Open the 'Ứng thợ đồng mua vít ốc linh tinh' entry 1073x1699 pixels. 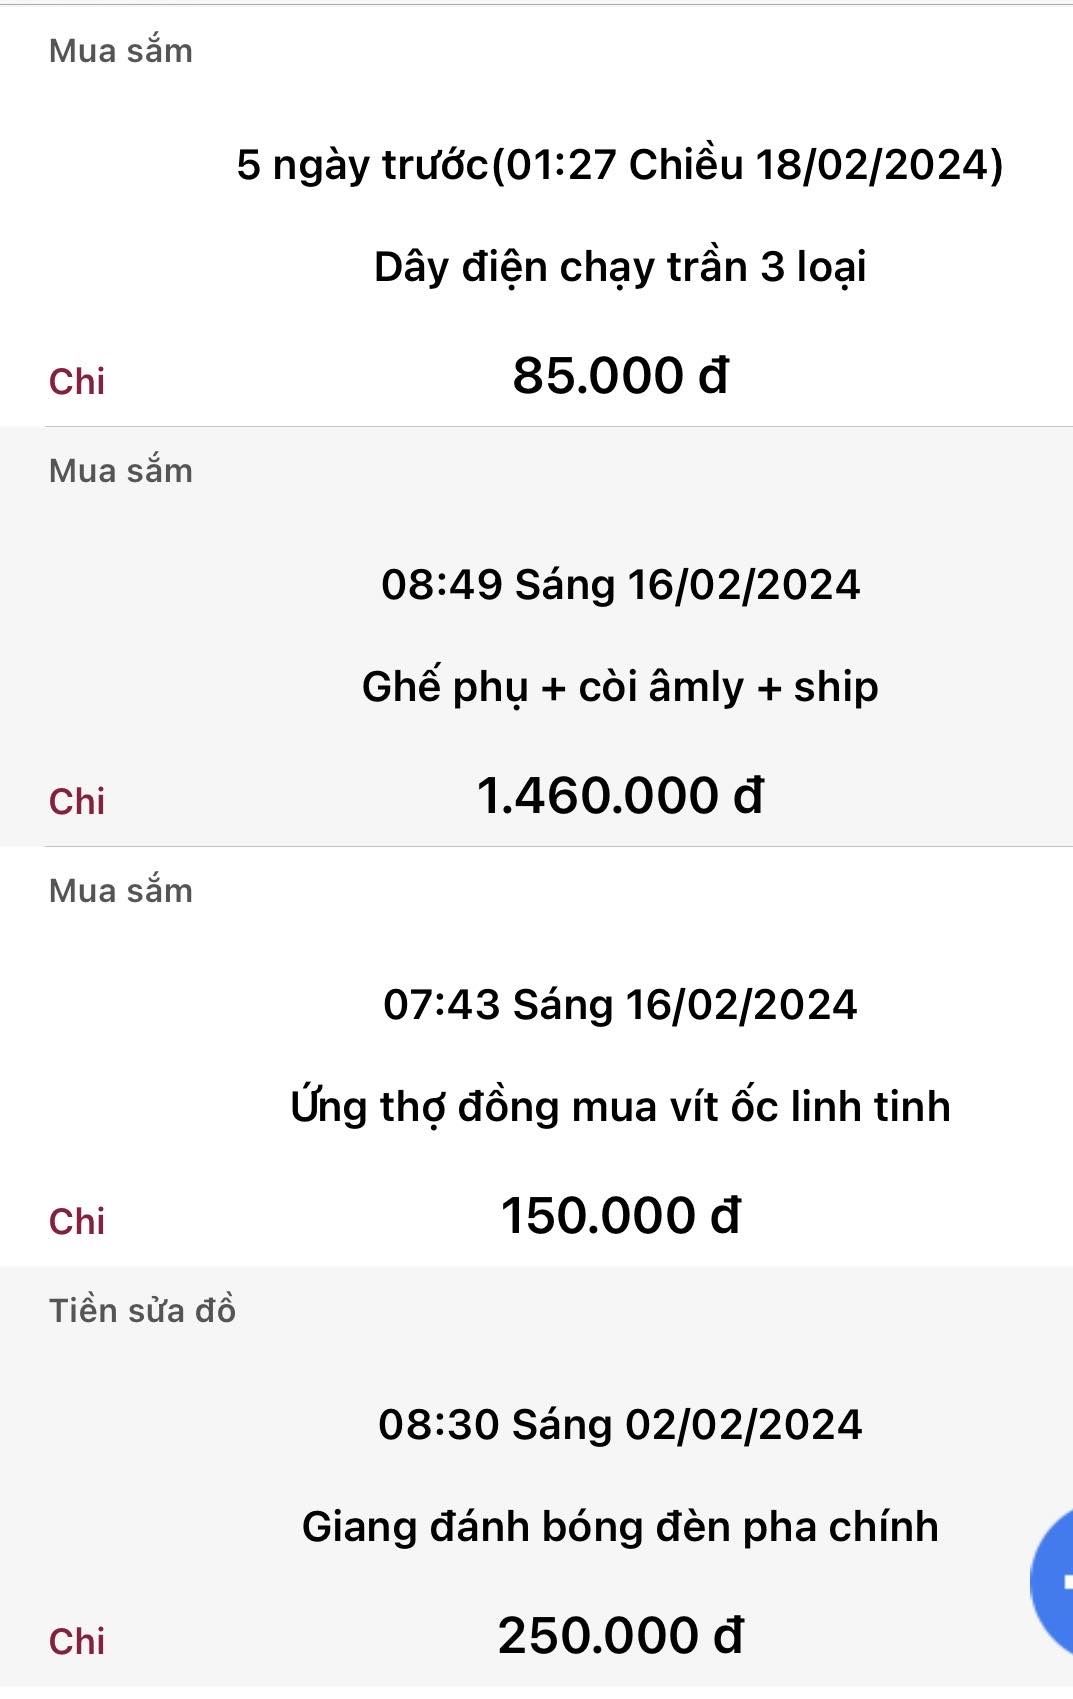click(620, 1107)
